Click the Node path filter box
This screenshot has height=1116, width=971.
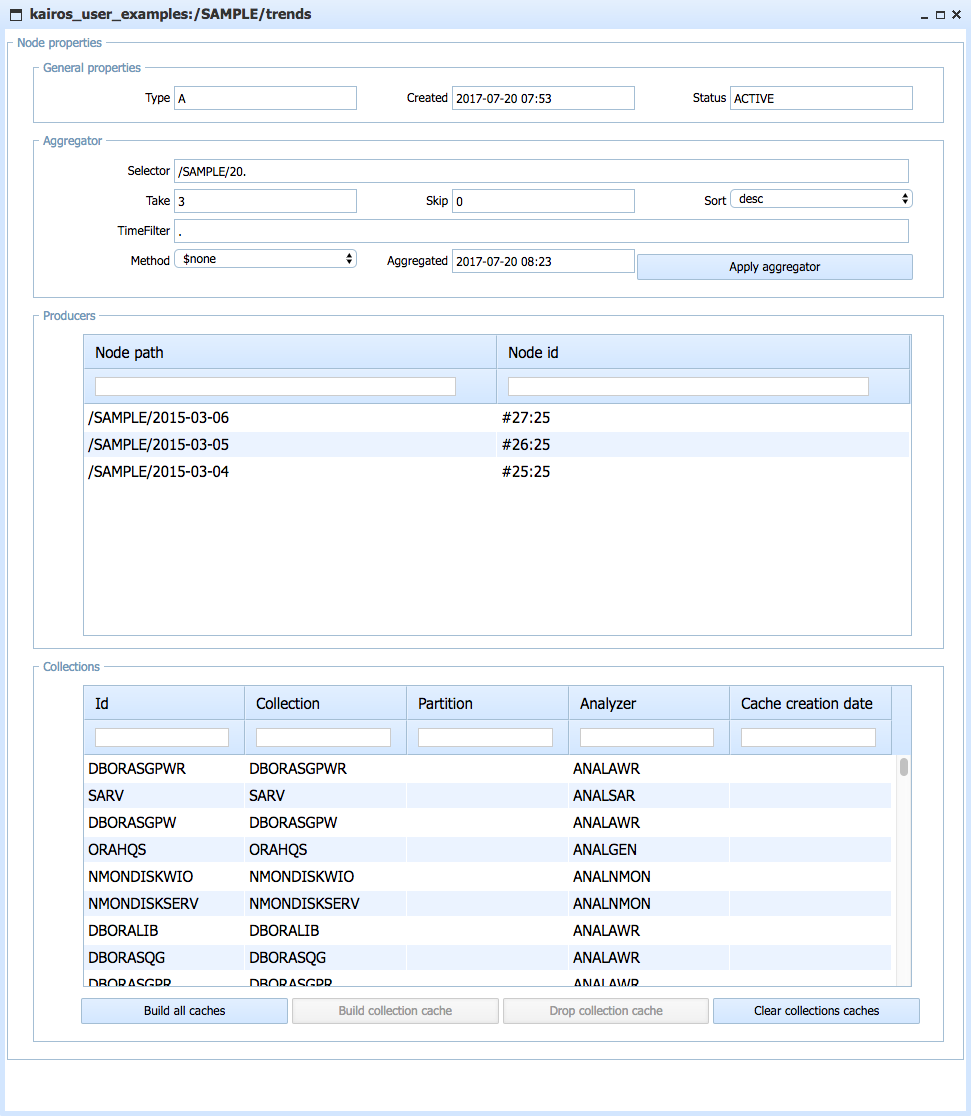click(x=275, y=386)
